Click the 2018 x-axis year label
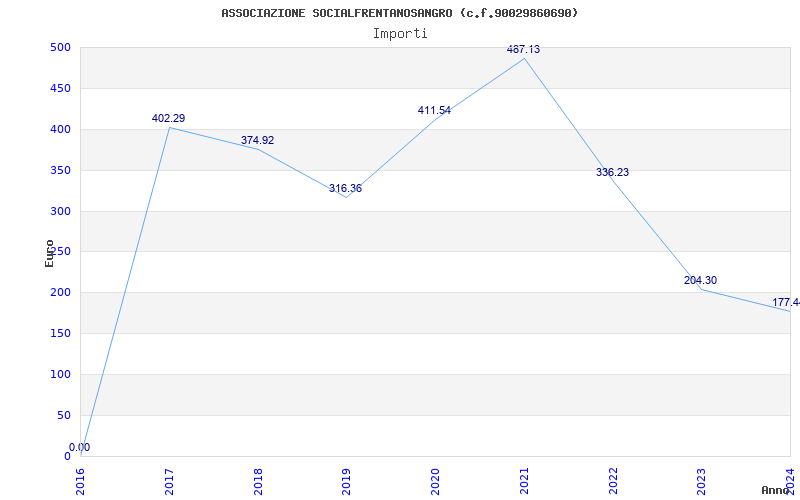The width and height of the screenshot is (800, 500). [258, 481]
